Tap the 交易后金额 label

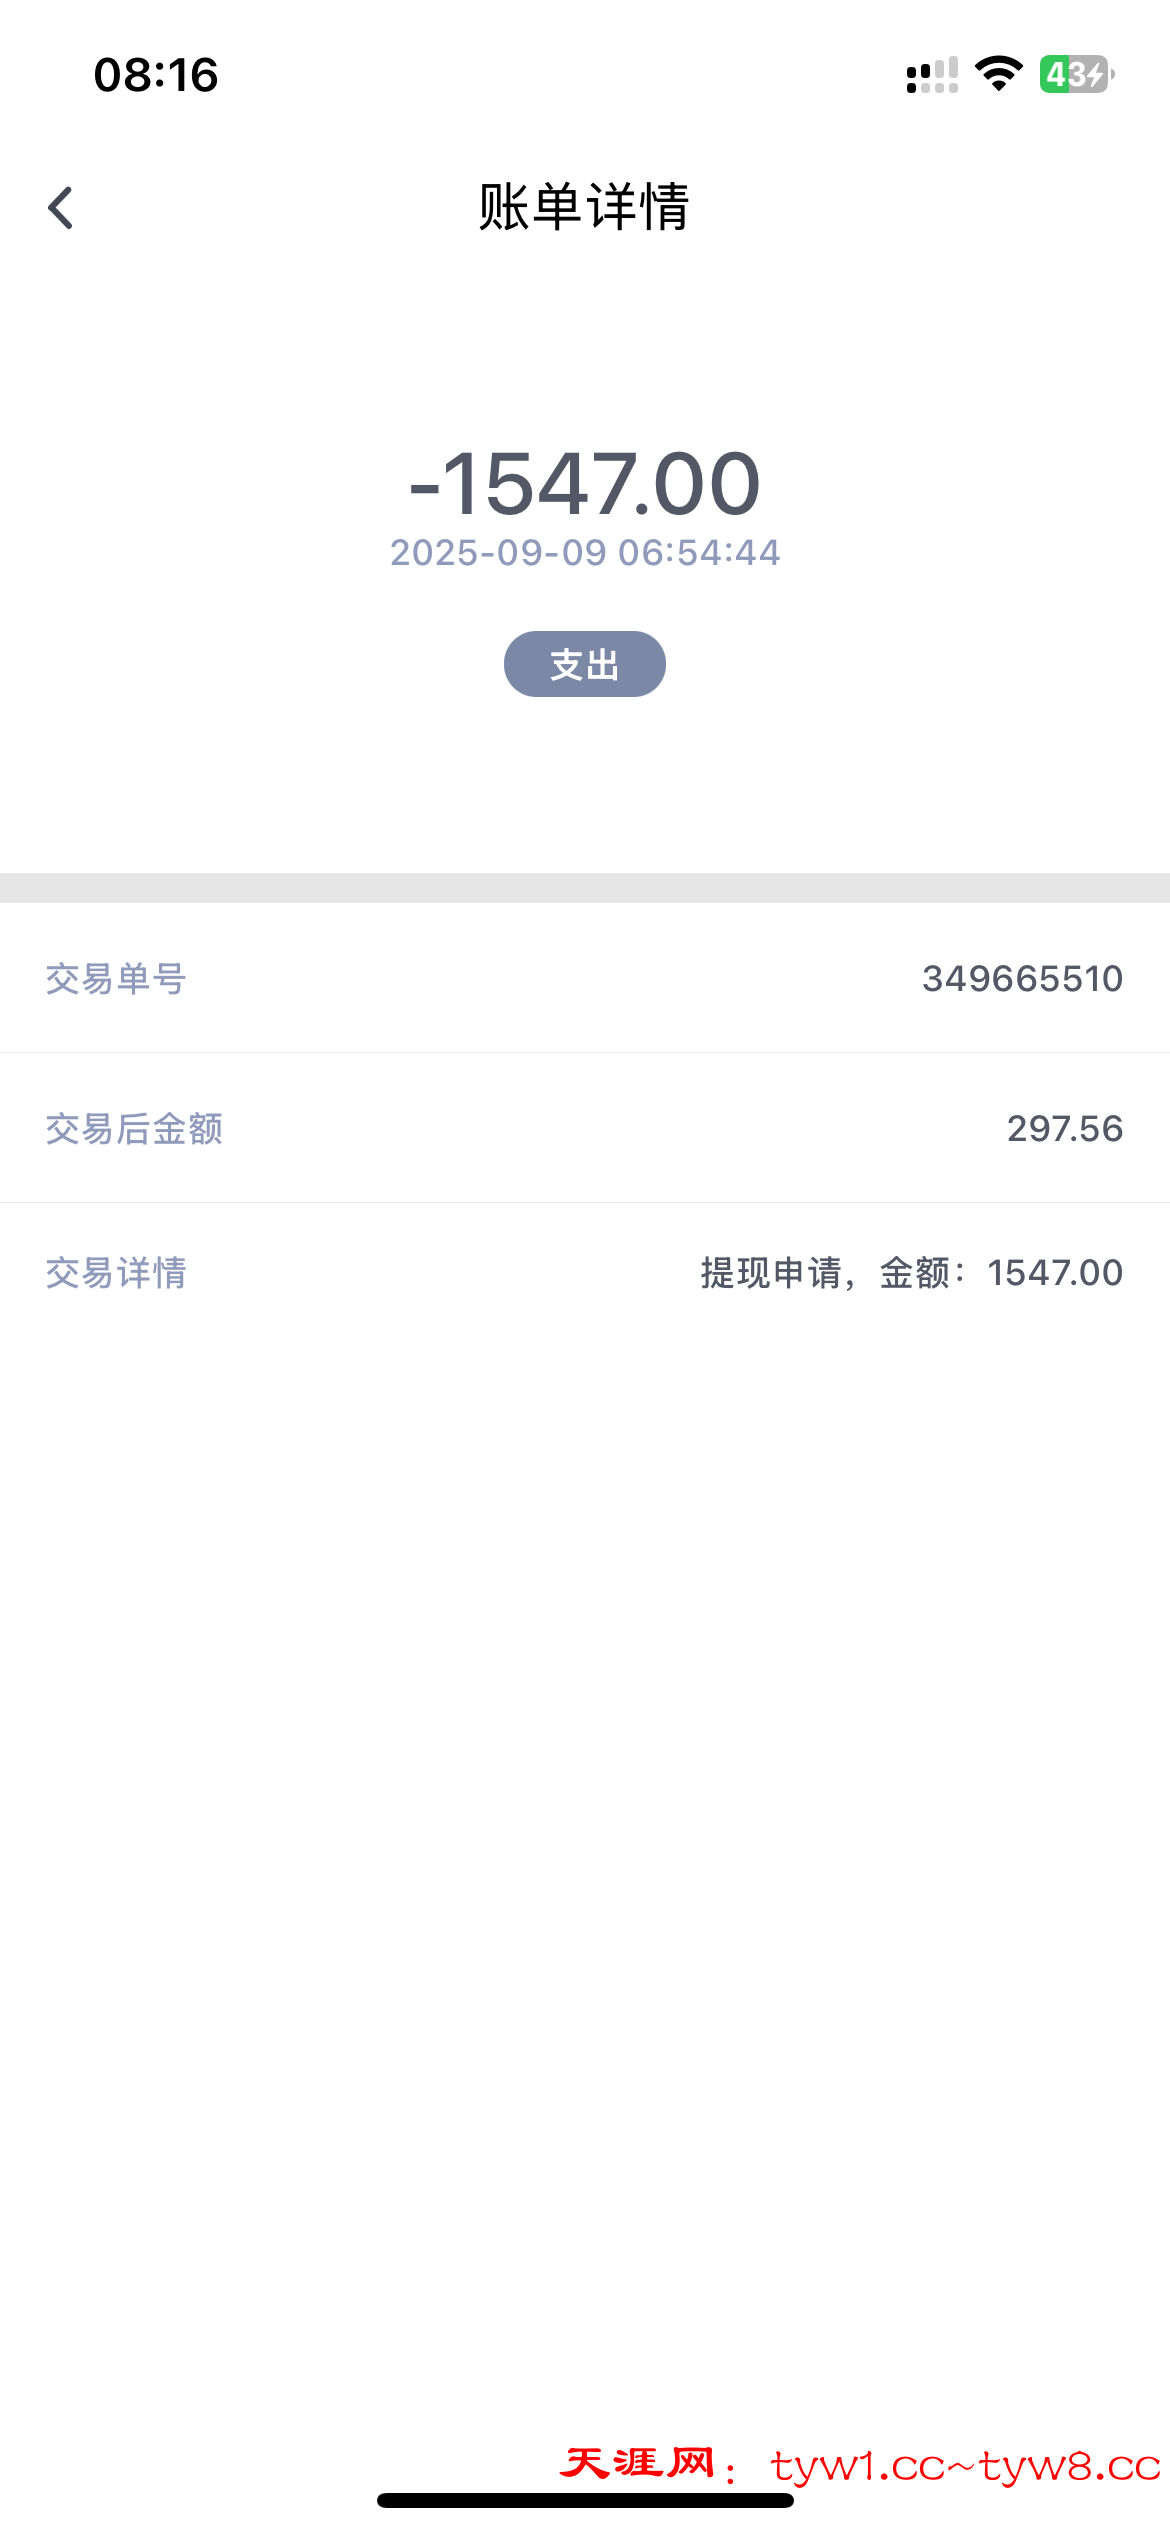pos(134,1129)
